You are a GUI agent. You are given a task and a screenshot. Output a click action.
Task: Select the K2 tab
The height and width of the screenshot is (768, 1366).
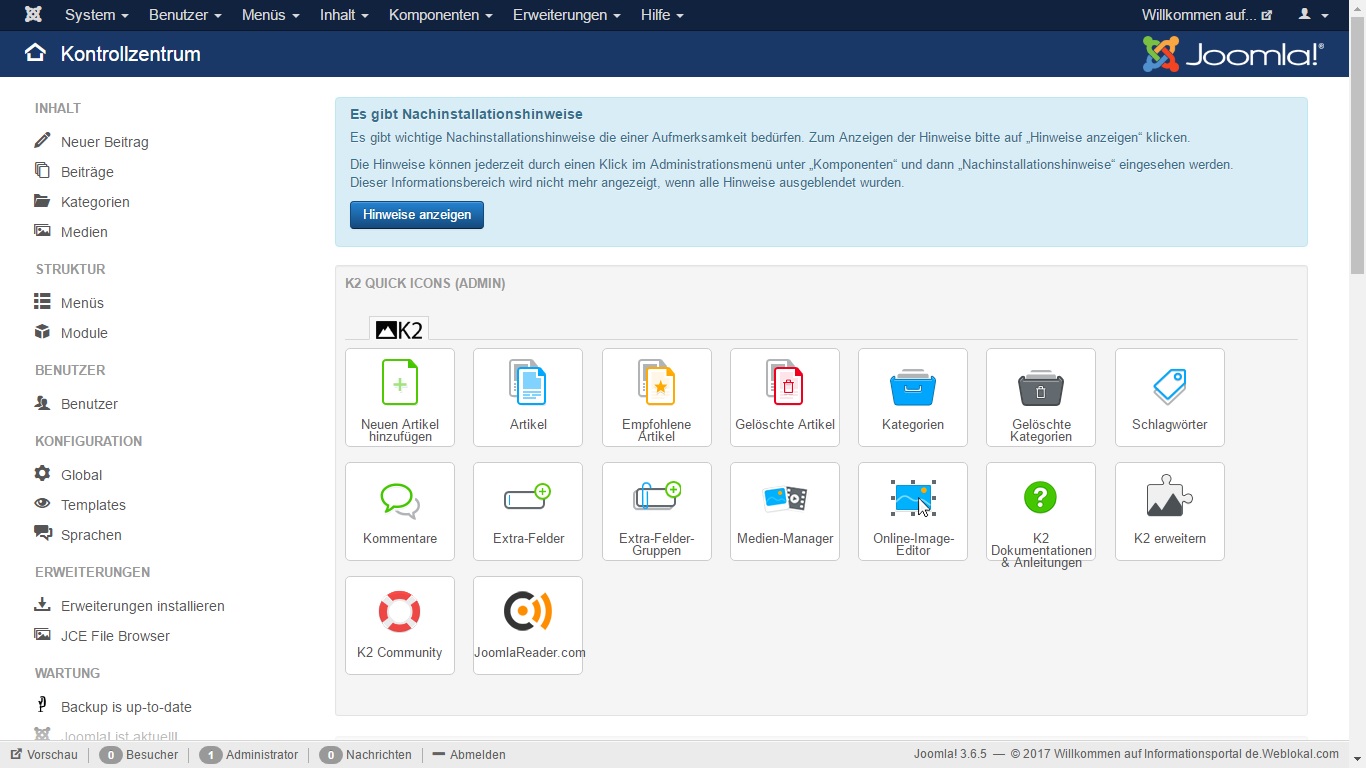click(x=399, y=330)
